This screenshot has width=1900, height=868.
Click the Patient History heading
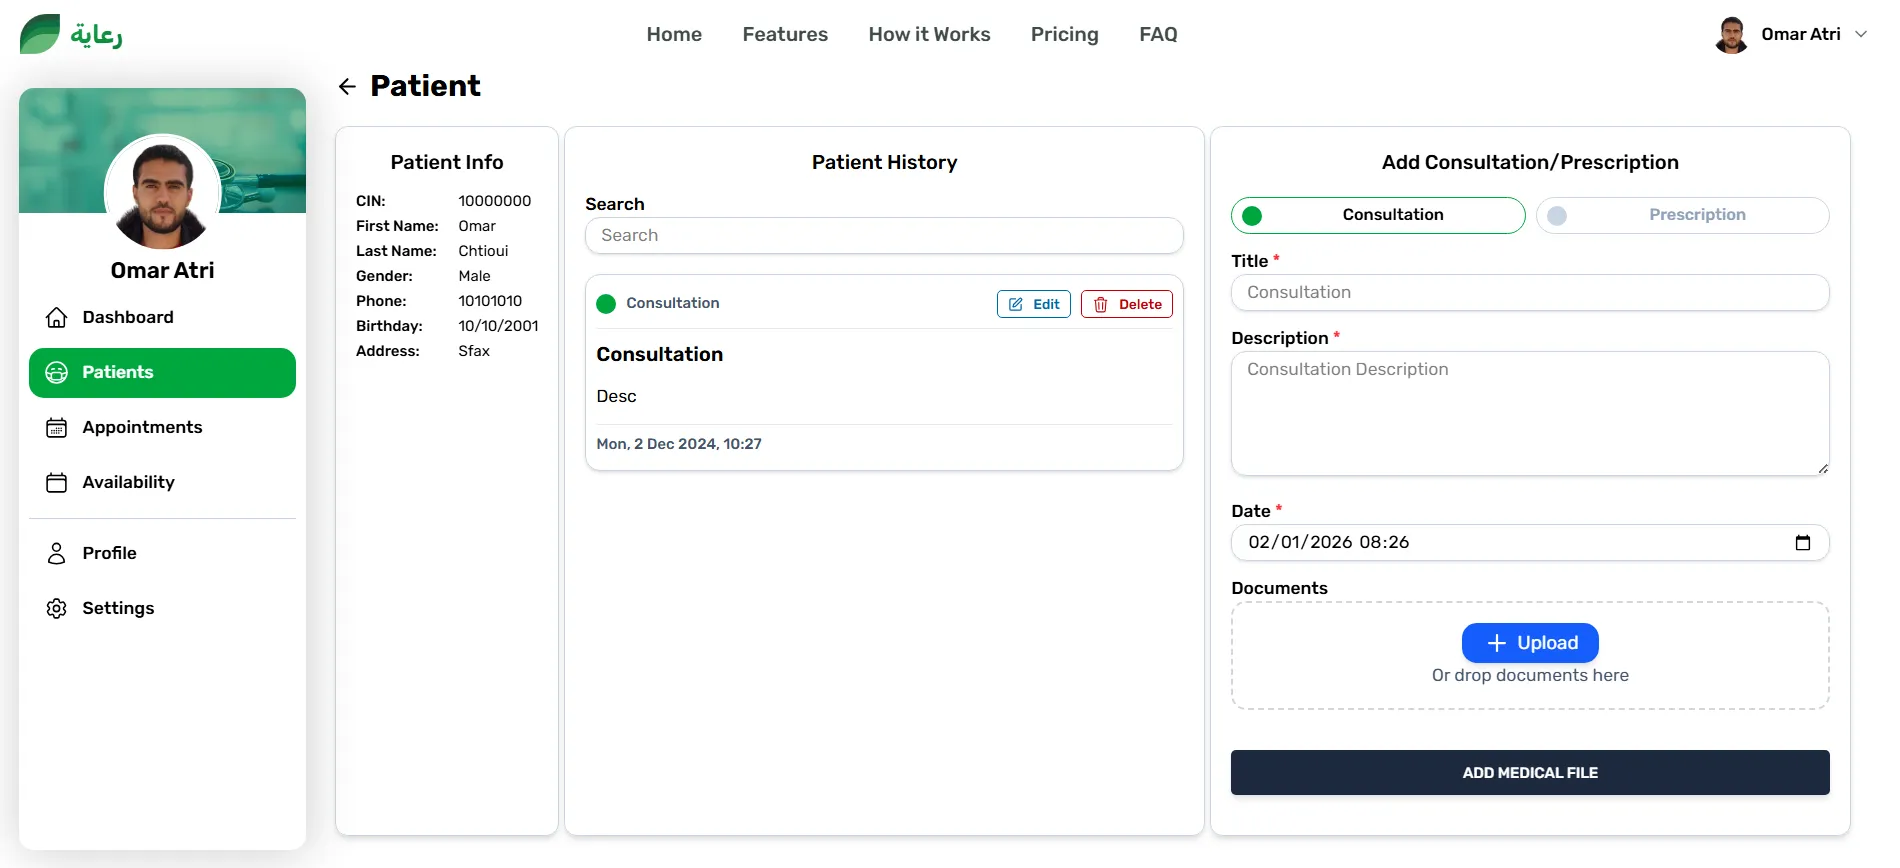(x=884, y=162)
